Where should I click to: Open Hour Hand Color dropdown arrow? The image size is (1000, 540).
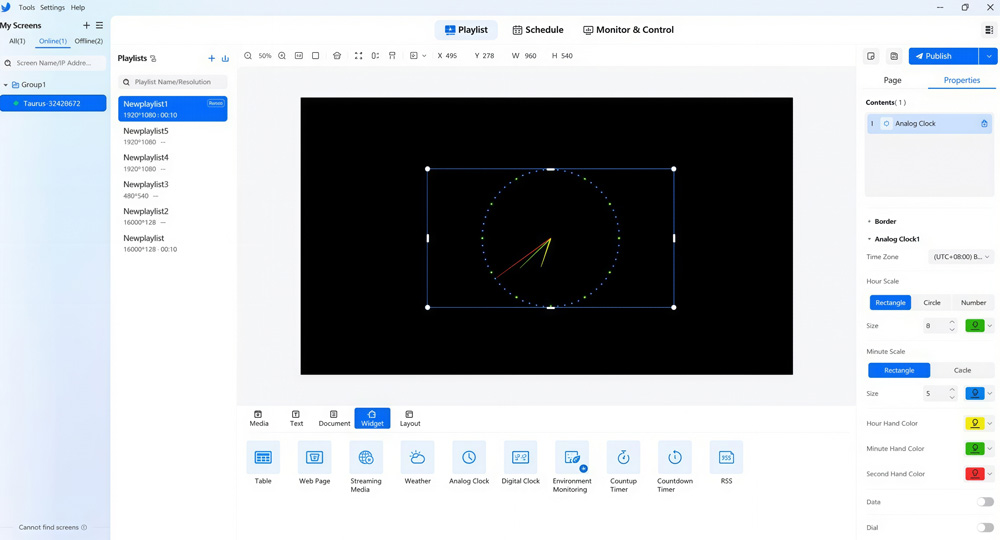click(990, 423)
